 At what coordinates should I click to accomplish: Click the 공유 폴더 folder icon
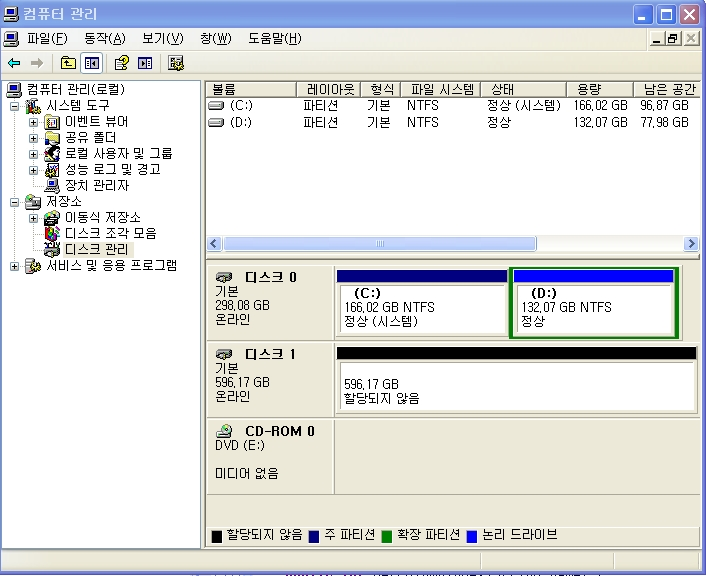pyautogui.click(x=52, y=138)
